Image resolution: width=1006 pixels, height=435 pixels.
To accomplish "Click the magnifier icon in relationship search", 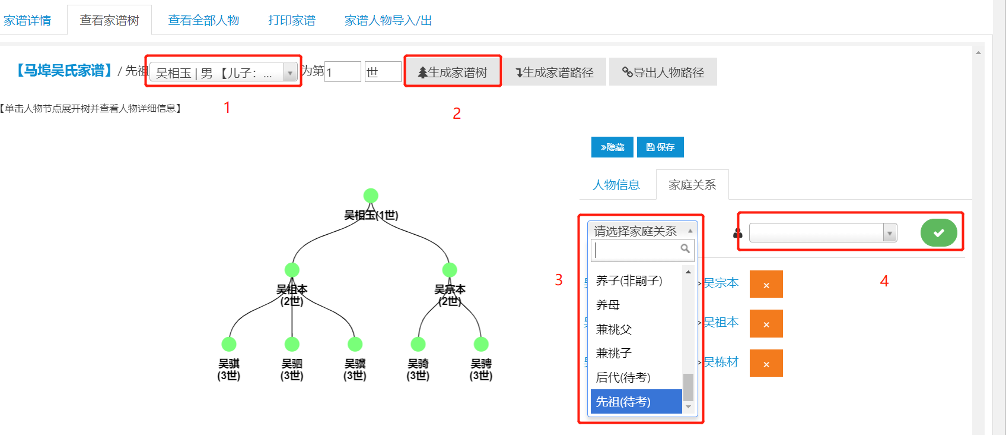I will (686, 249).
